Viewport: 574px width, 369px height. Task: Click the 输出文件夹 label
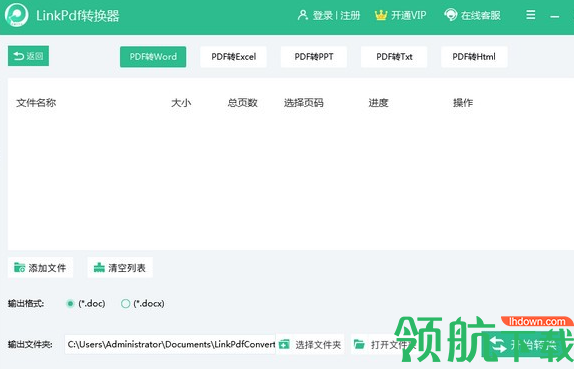tap(30, 344)
